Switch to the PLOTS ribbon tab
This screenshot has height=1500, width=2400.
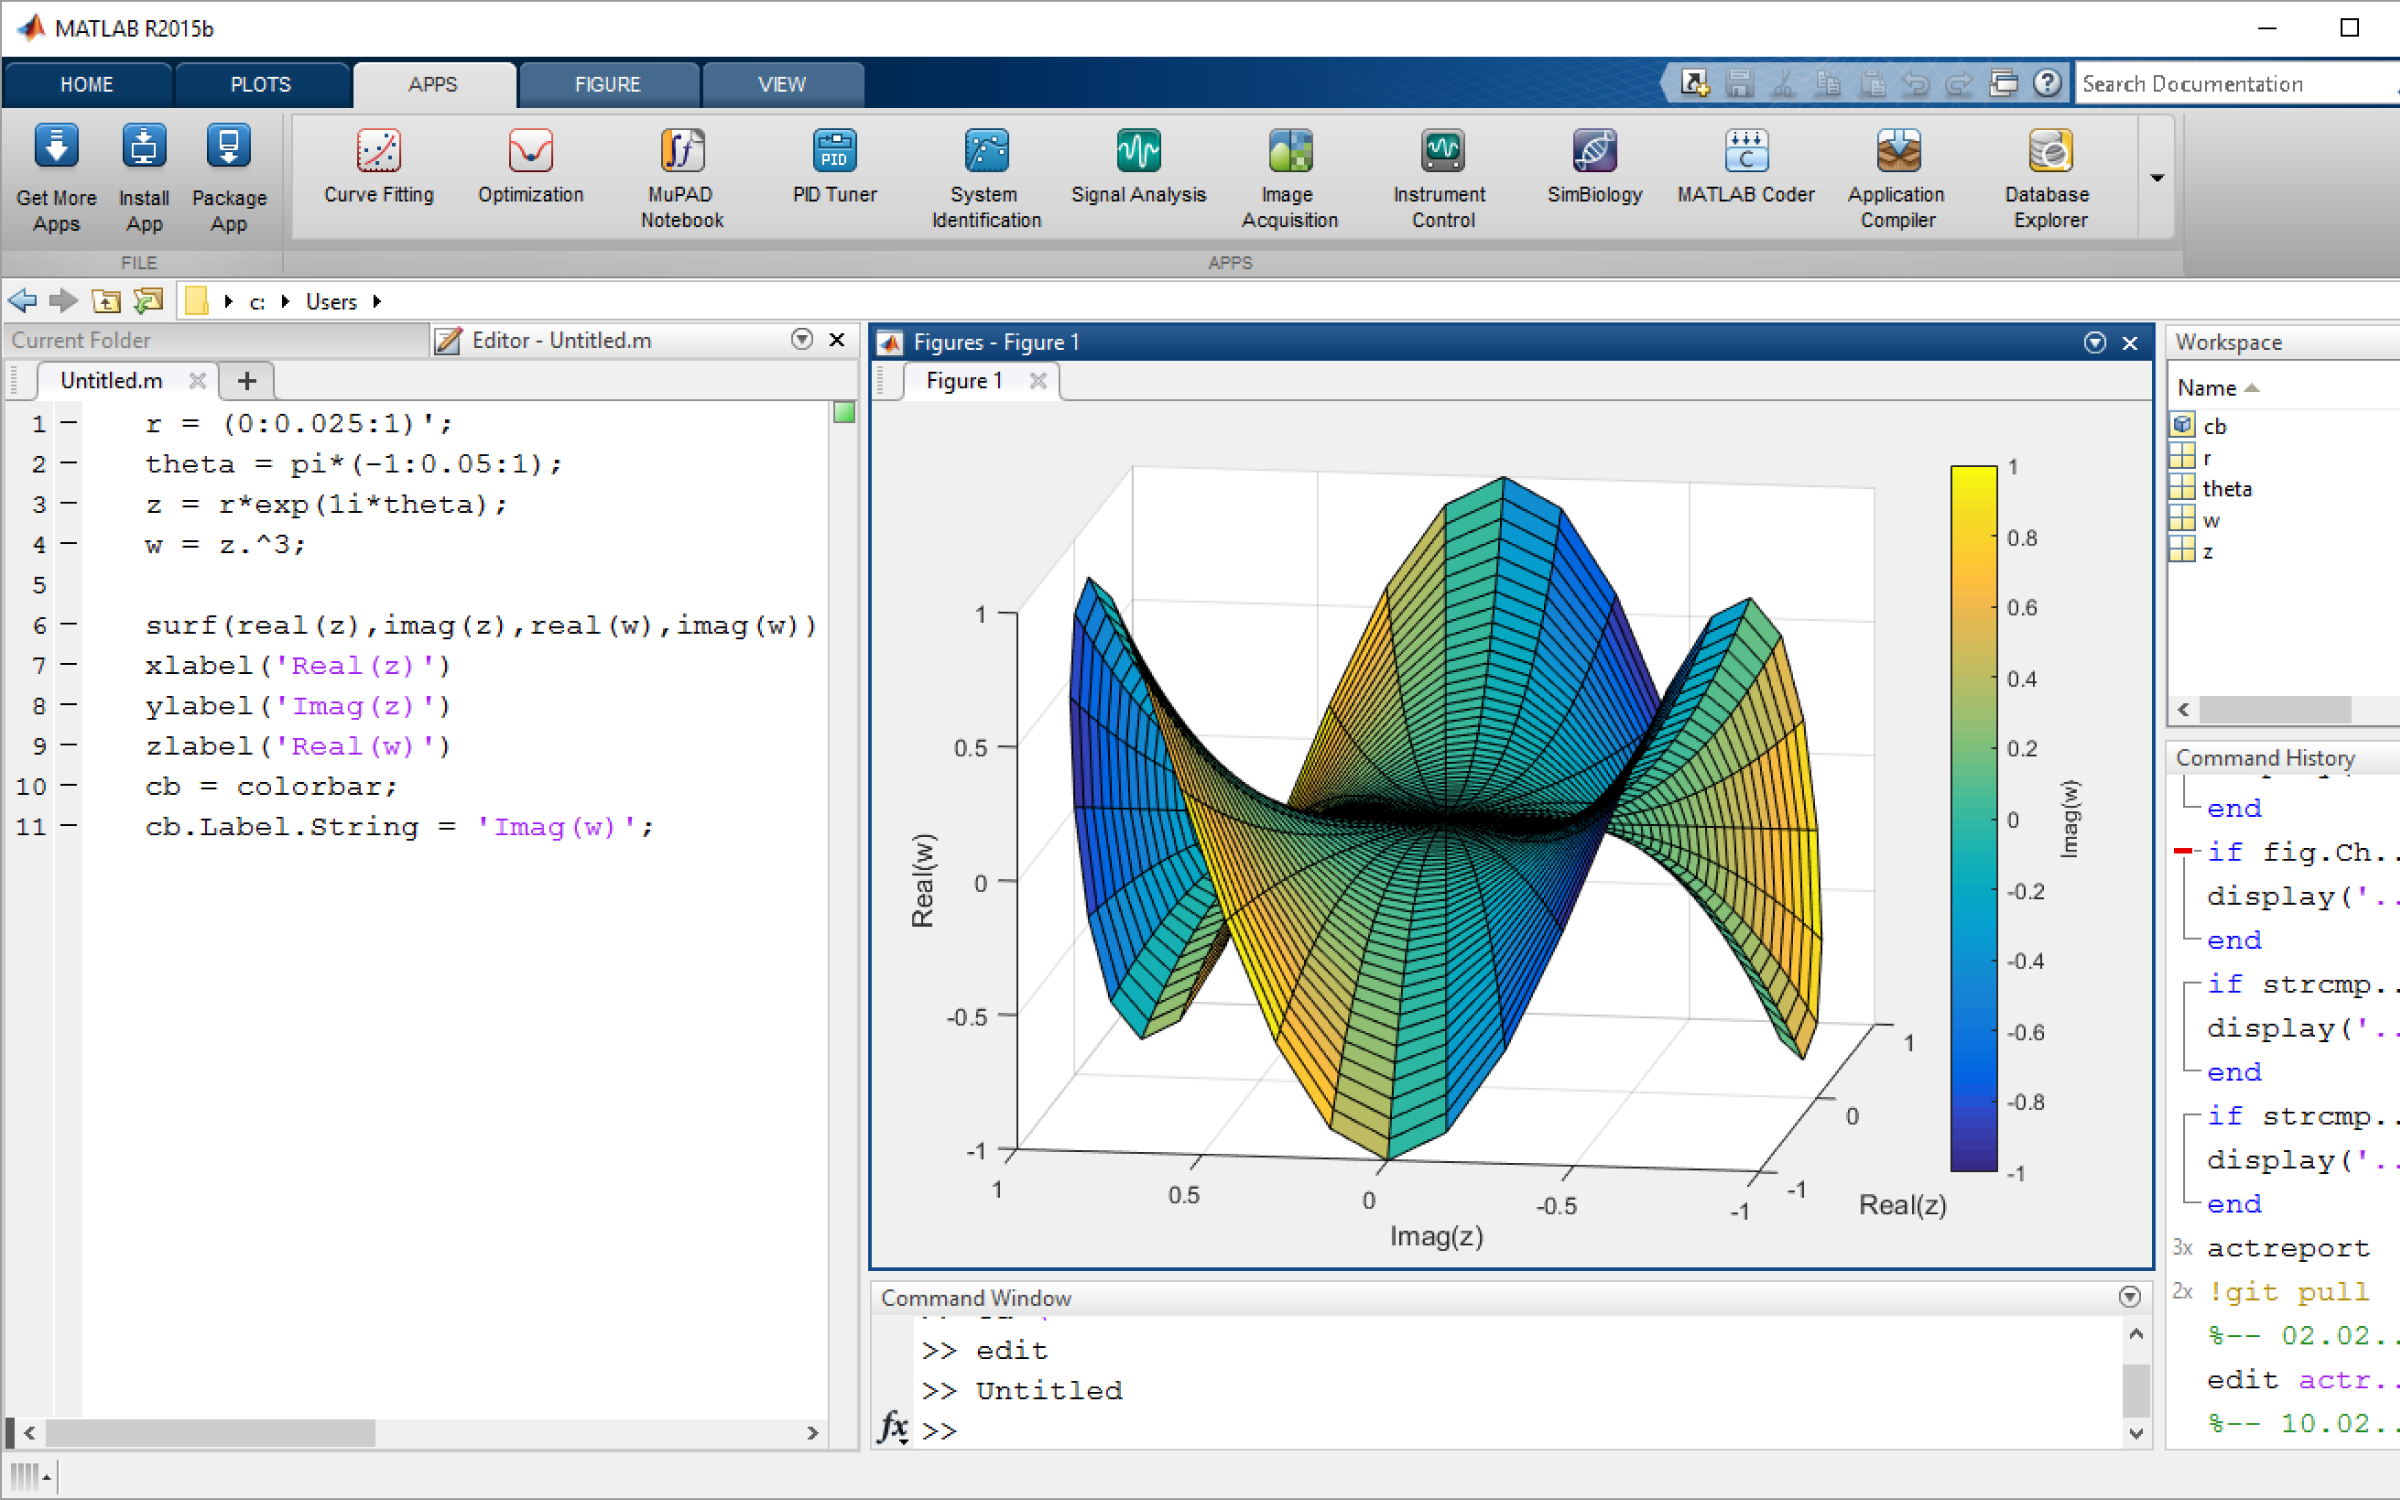click(261, 85)
